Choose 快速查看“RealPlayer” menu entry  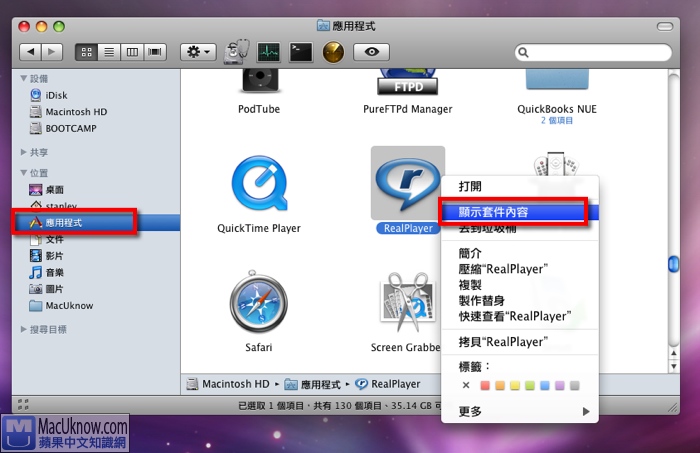point(520,316)
